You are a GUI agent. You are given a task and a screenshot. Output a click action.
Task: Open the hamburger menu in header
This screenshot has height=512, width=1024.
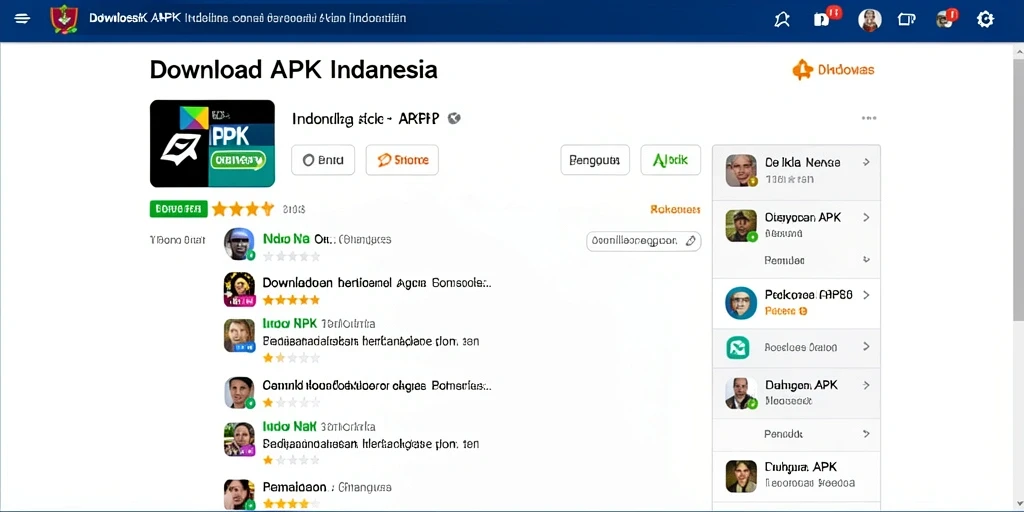(22, 19)
